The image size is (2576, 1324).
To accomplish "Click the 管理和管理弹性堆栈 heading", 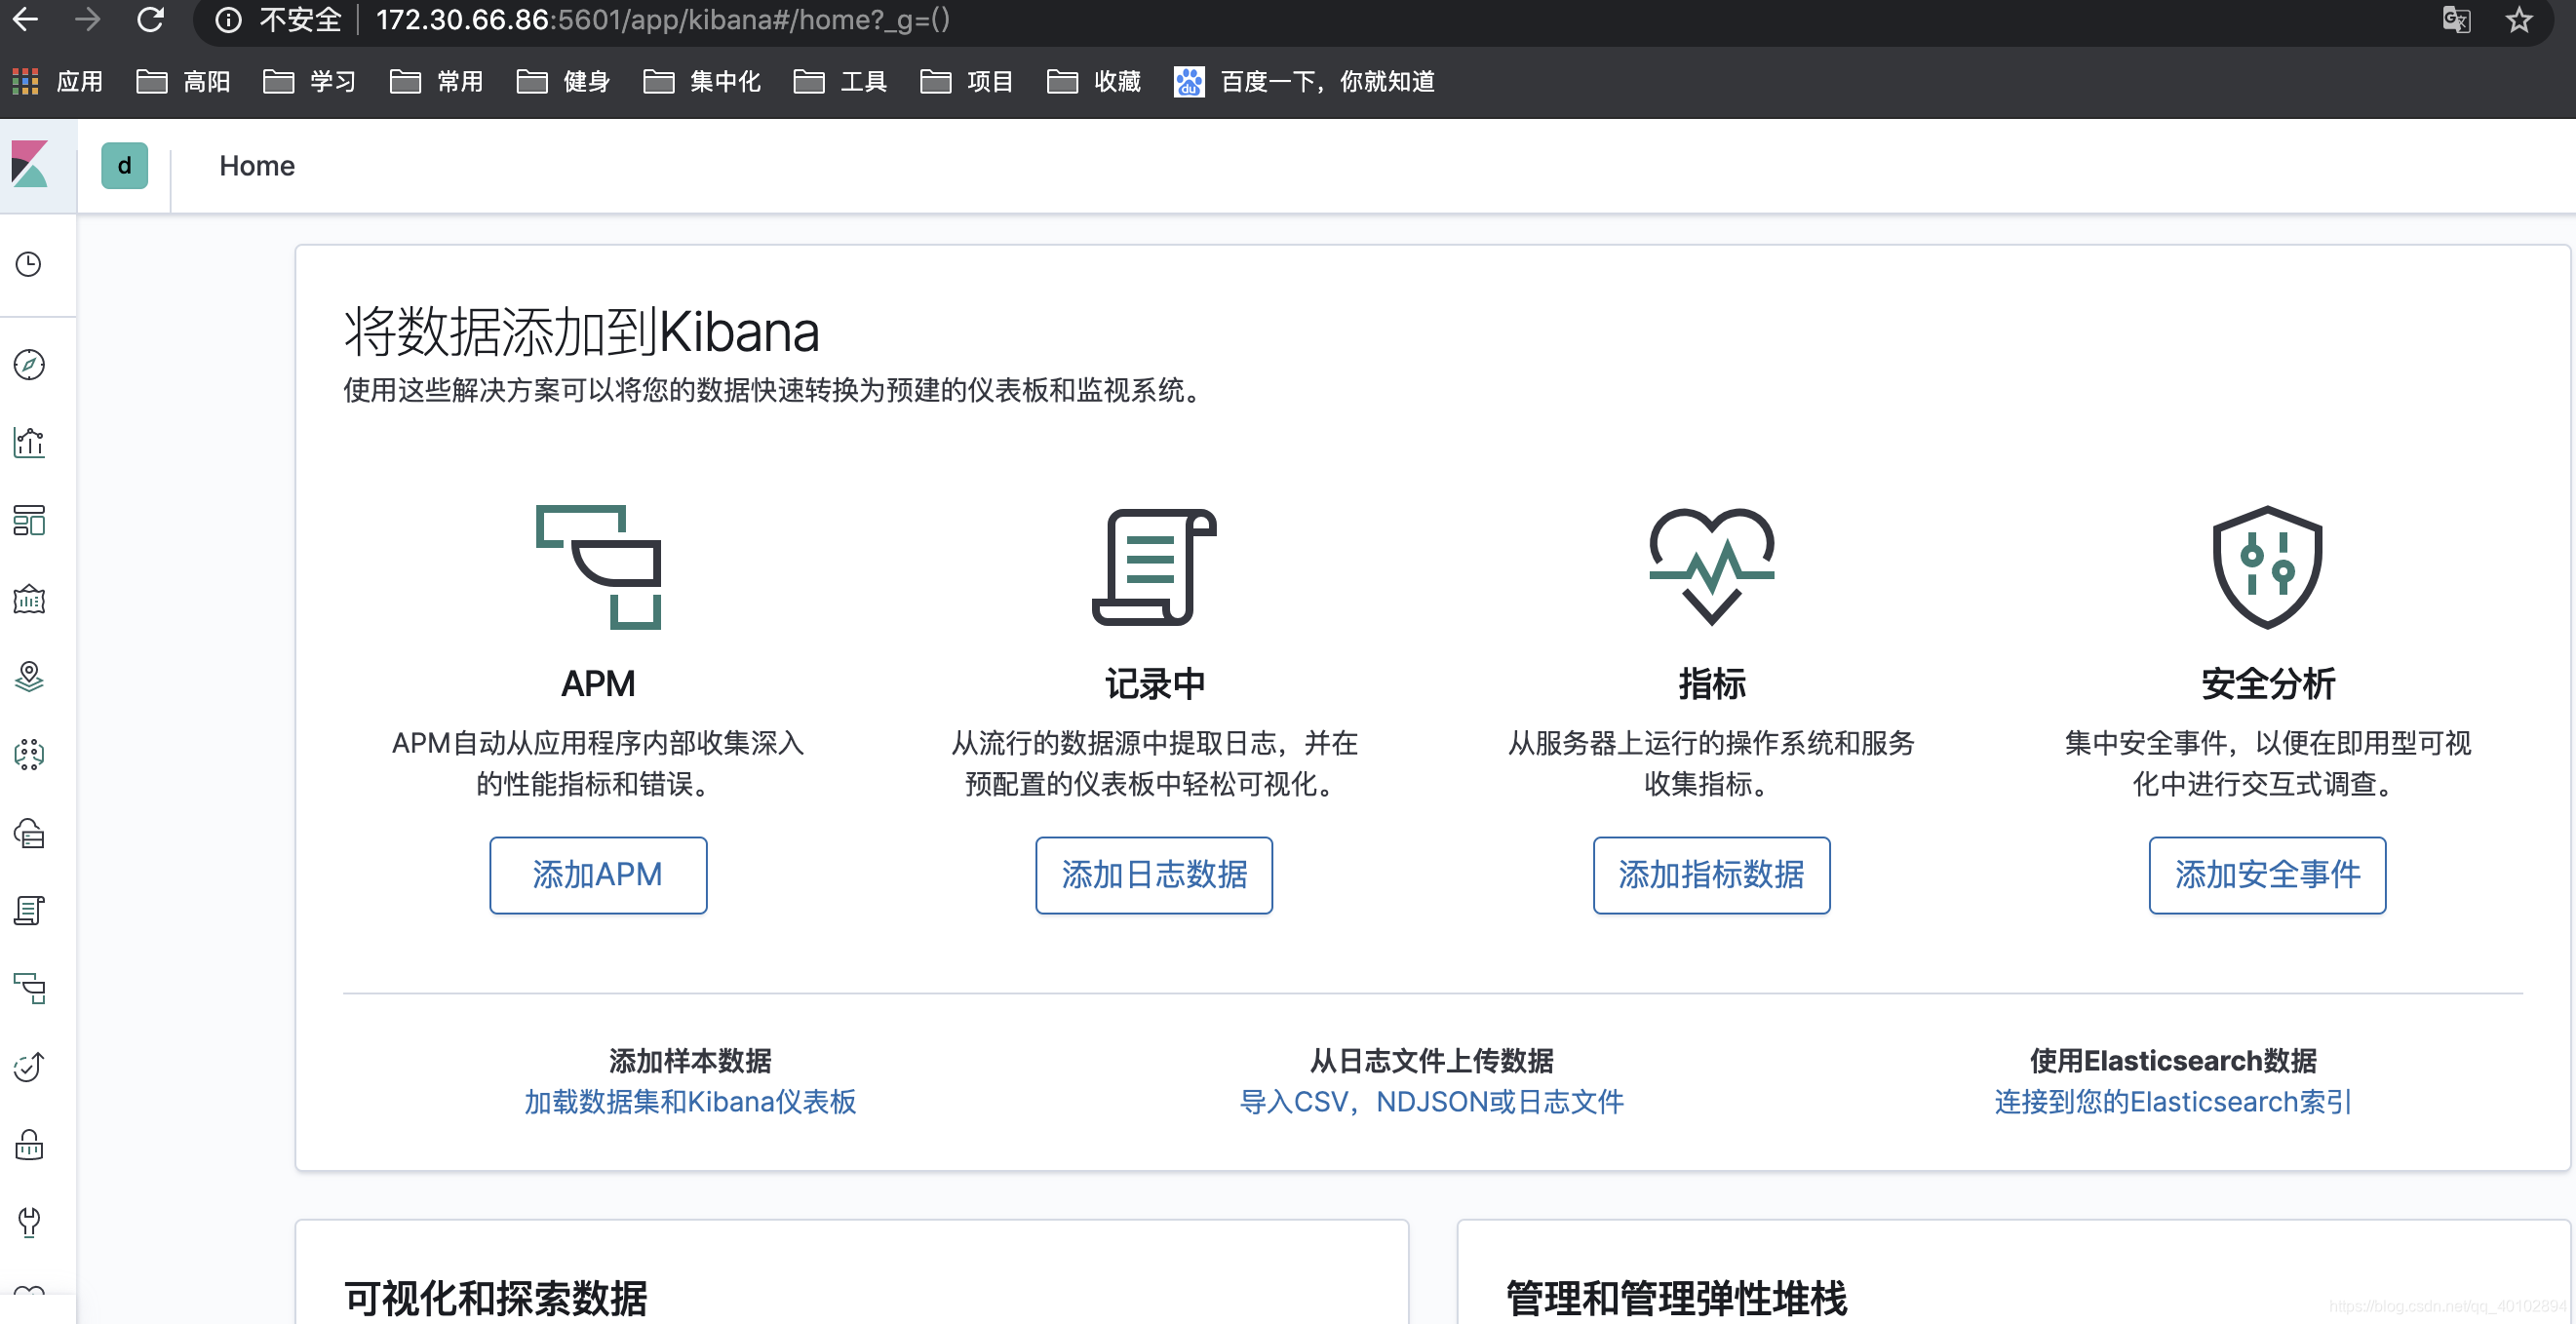I will tap(1676, 1298).
